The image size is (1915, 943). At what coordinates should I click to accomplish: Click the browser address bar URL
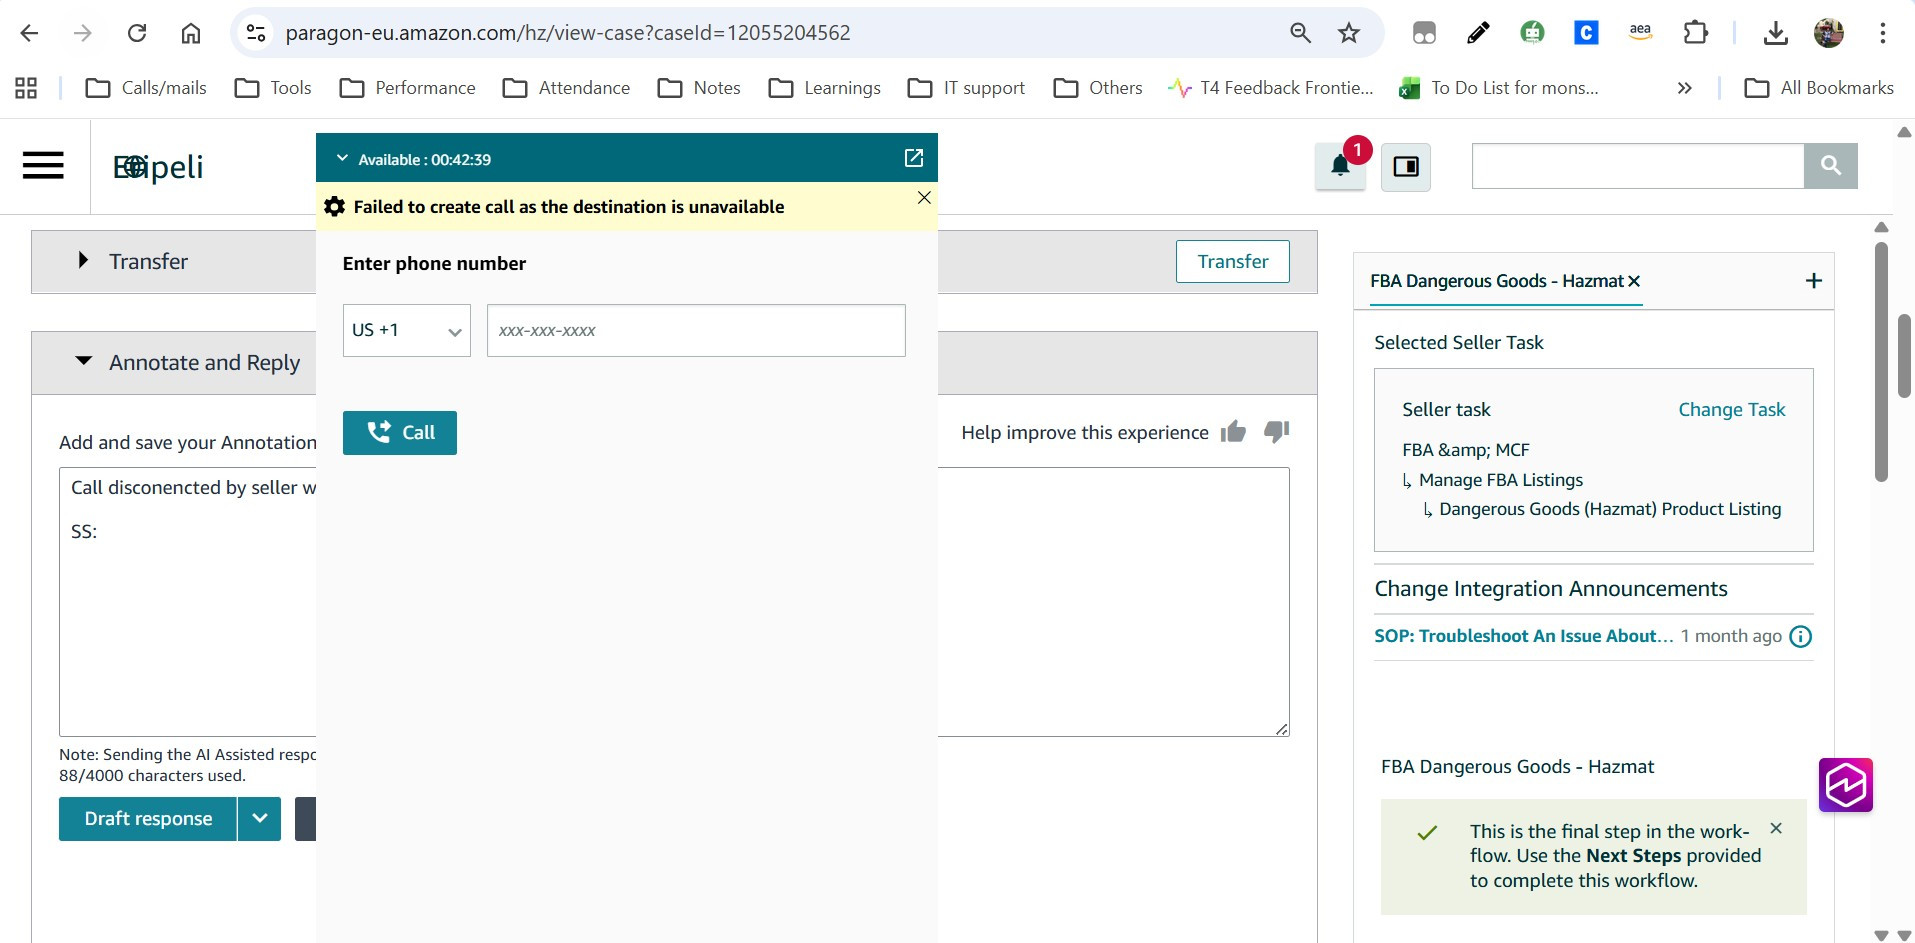tap(568, 33)
